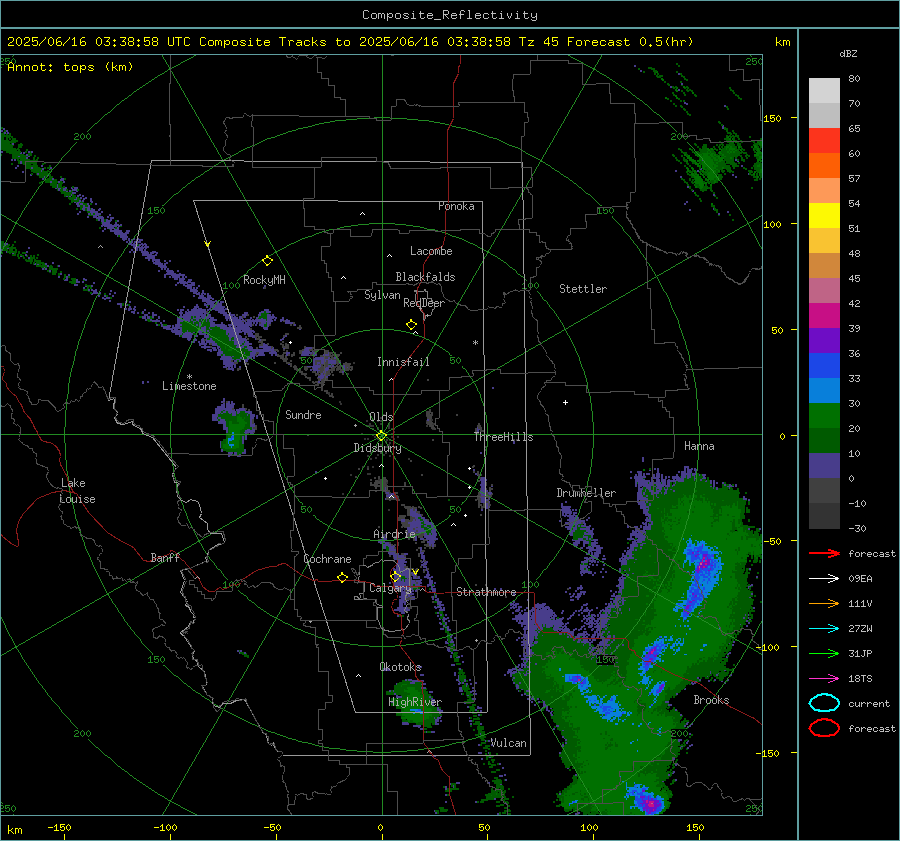900x841 pixels.
Task: Click the HighRiver town label
Action: tap(415, 702)
